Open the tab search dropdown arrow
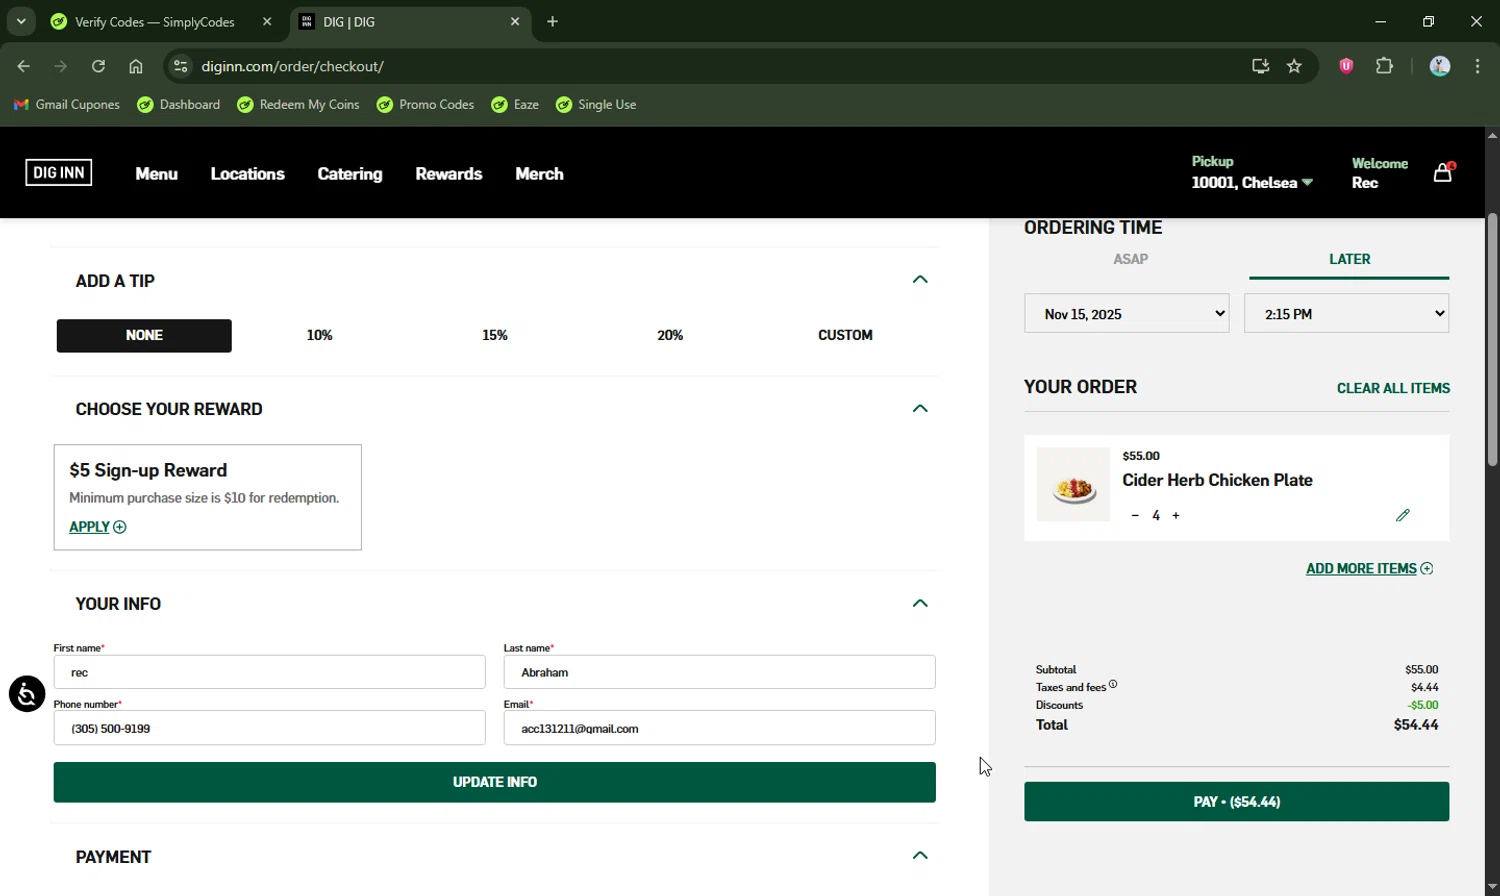 click(x=20, y=21)
